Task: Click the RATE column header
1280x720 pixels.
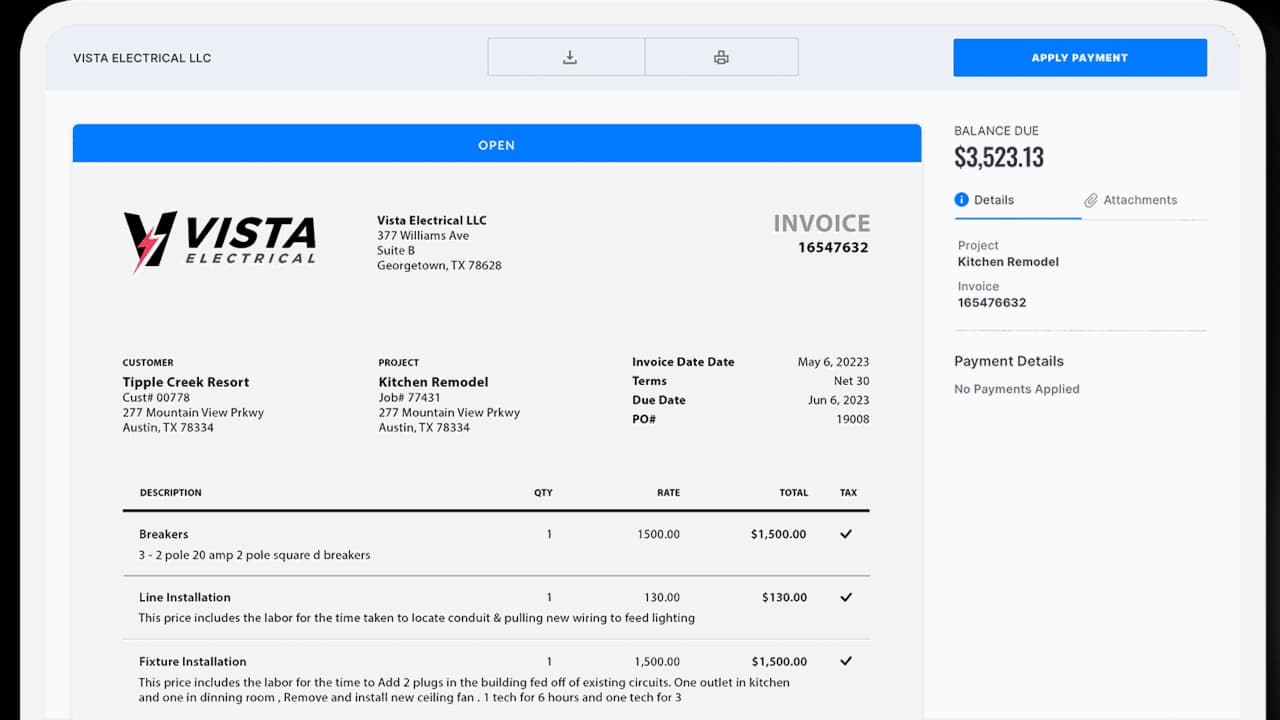Action: [x=668, y=492]
